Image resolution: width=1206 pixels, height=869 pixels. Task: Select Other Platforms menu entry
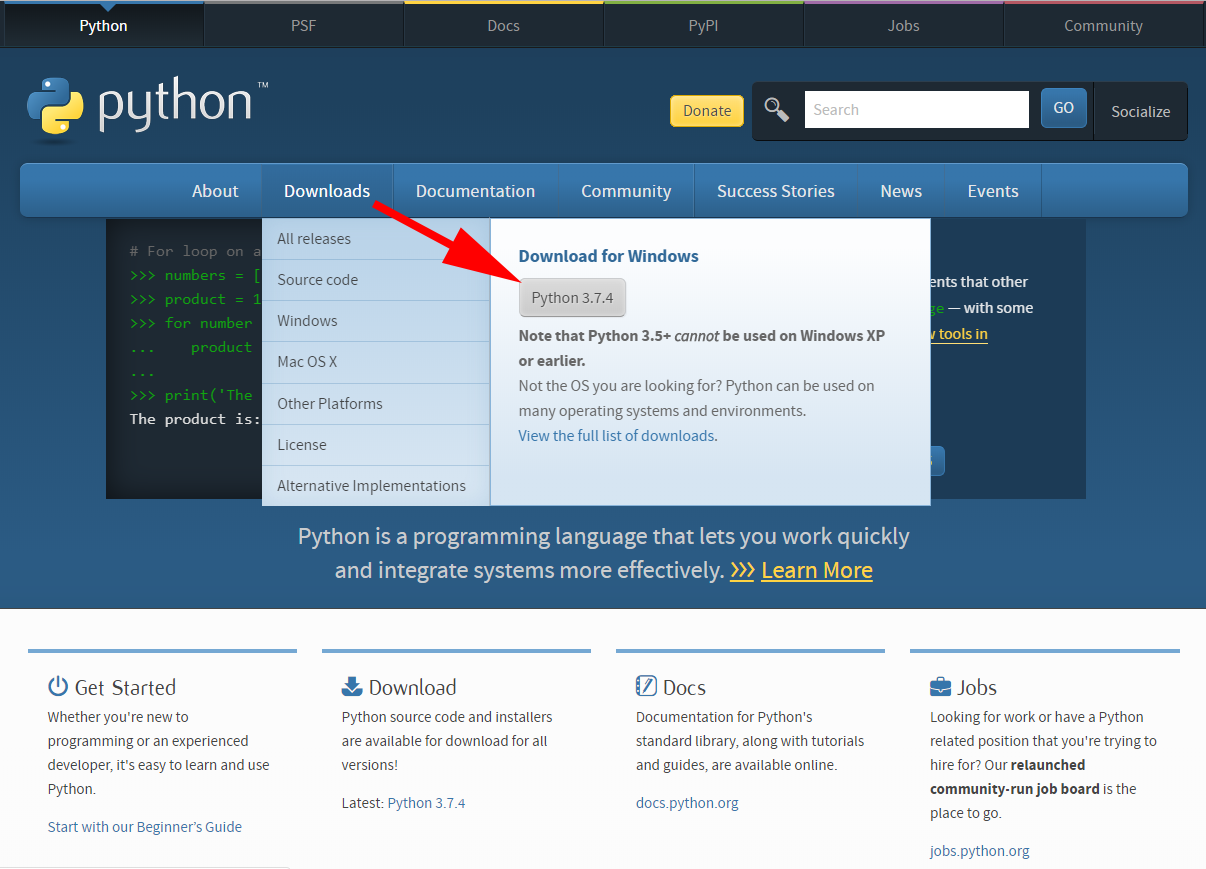376,404
